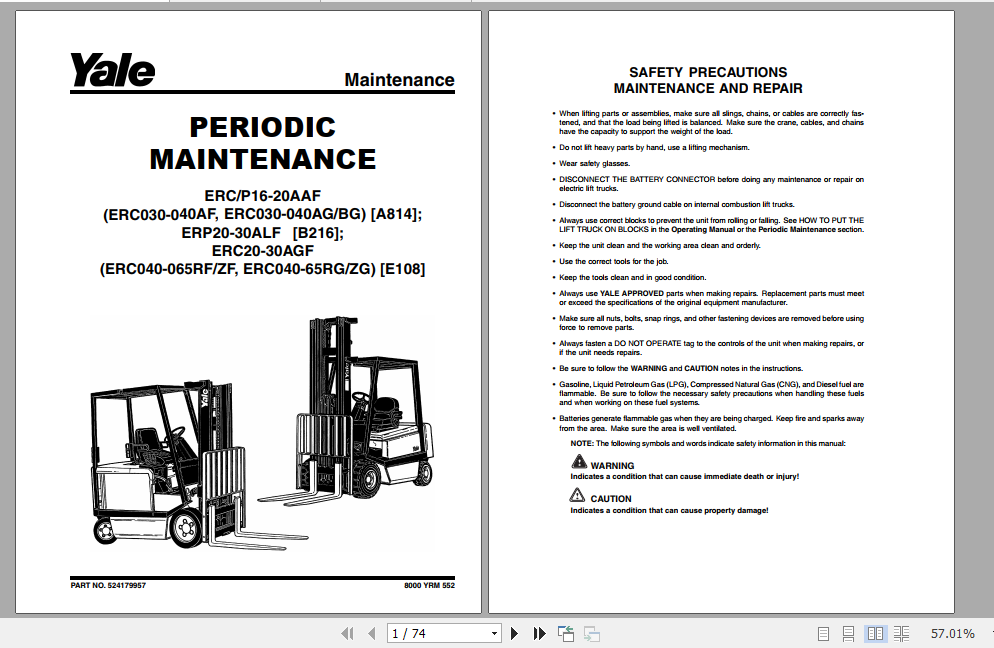Click the ERP20-30ALF [B216] model line
The width and height of the screenshot is (994, 648).
(x=262, y=233)
